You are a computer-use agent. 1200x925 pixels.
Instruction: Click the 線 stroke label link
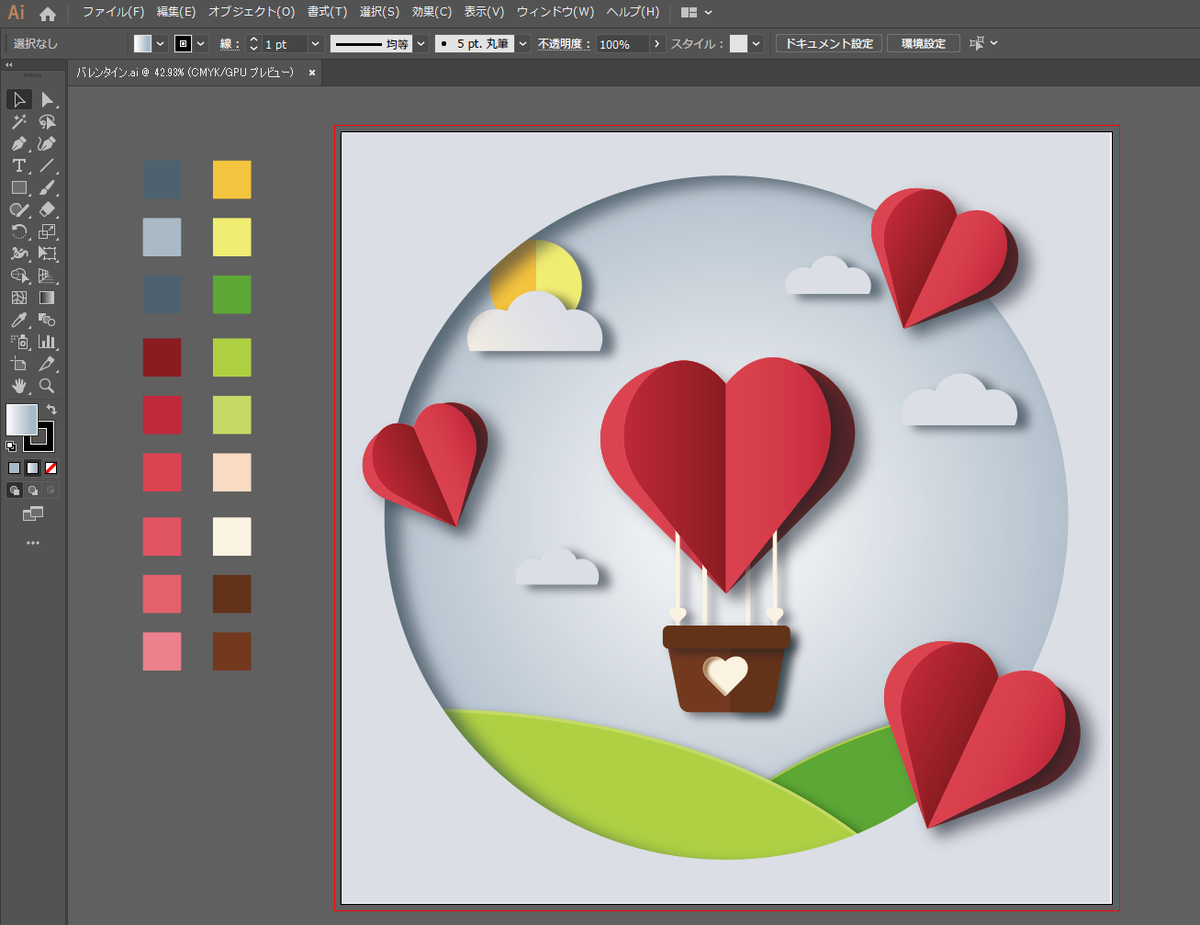click(x=228, y=44)
